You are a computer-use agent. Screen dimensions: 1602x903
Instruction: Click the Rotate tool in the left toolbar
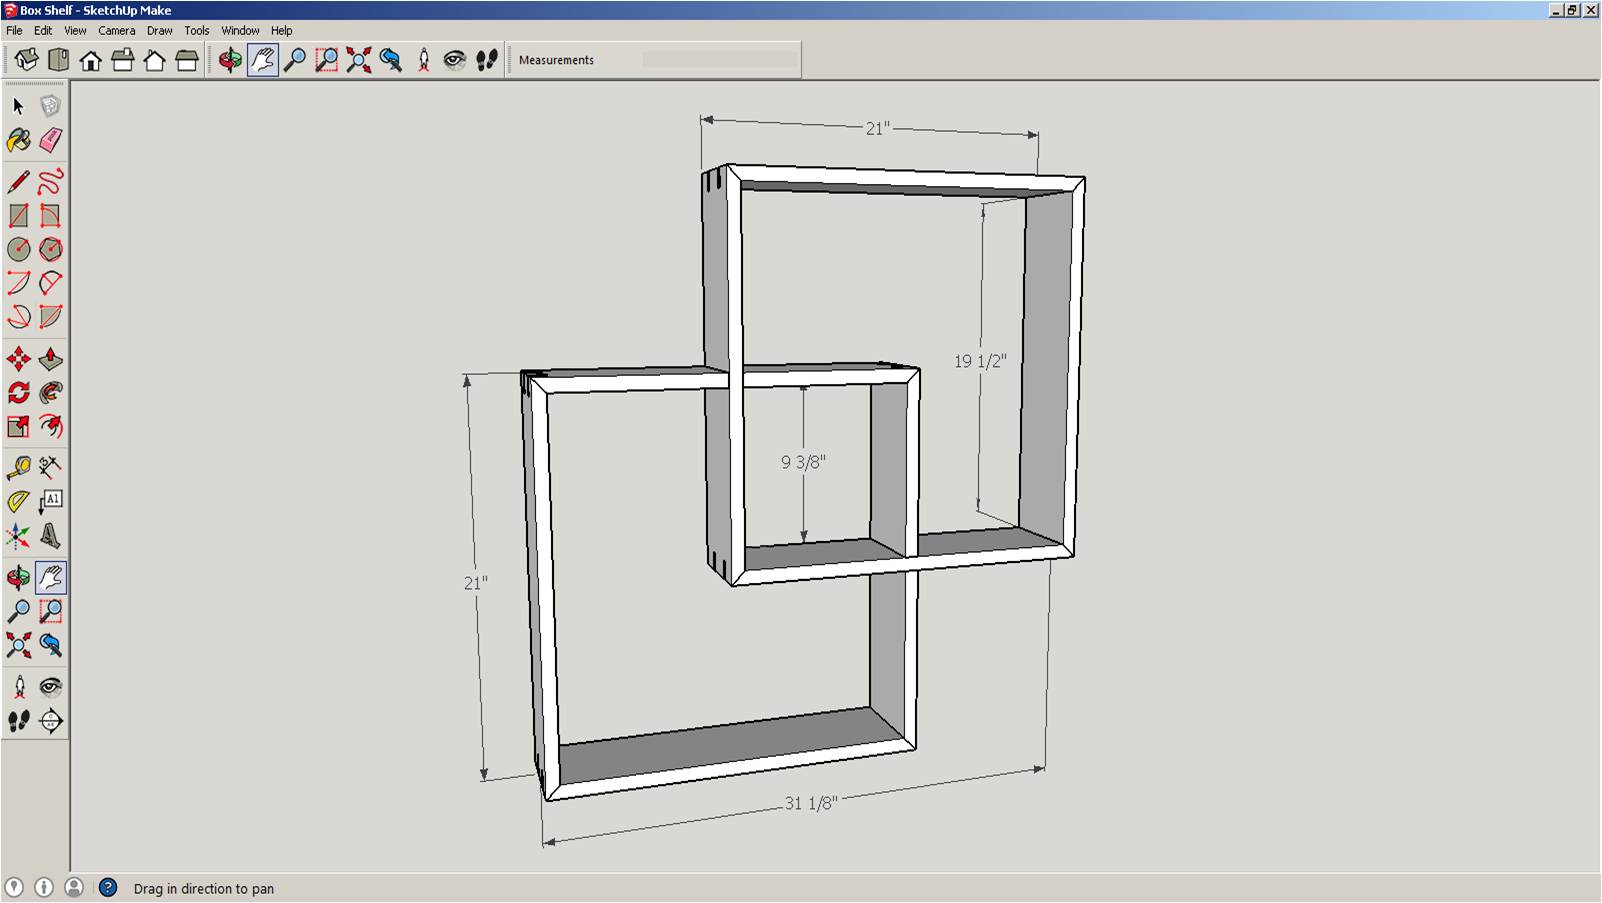pyautogui.click(x=18, y=393)
